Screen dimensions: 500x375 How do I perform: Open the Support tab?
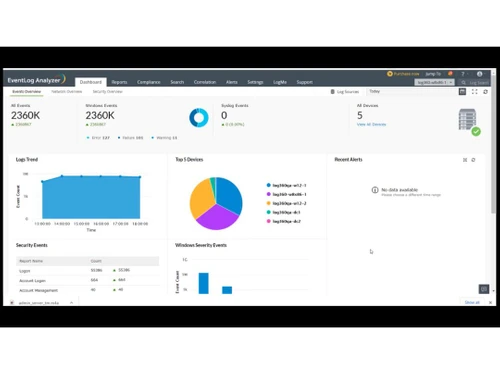click(x=305, y=82)
